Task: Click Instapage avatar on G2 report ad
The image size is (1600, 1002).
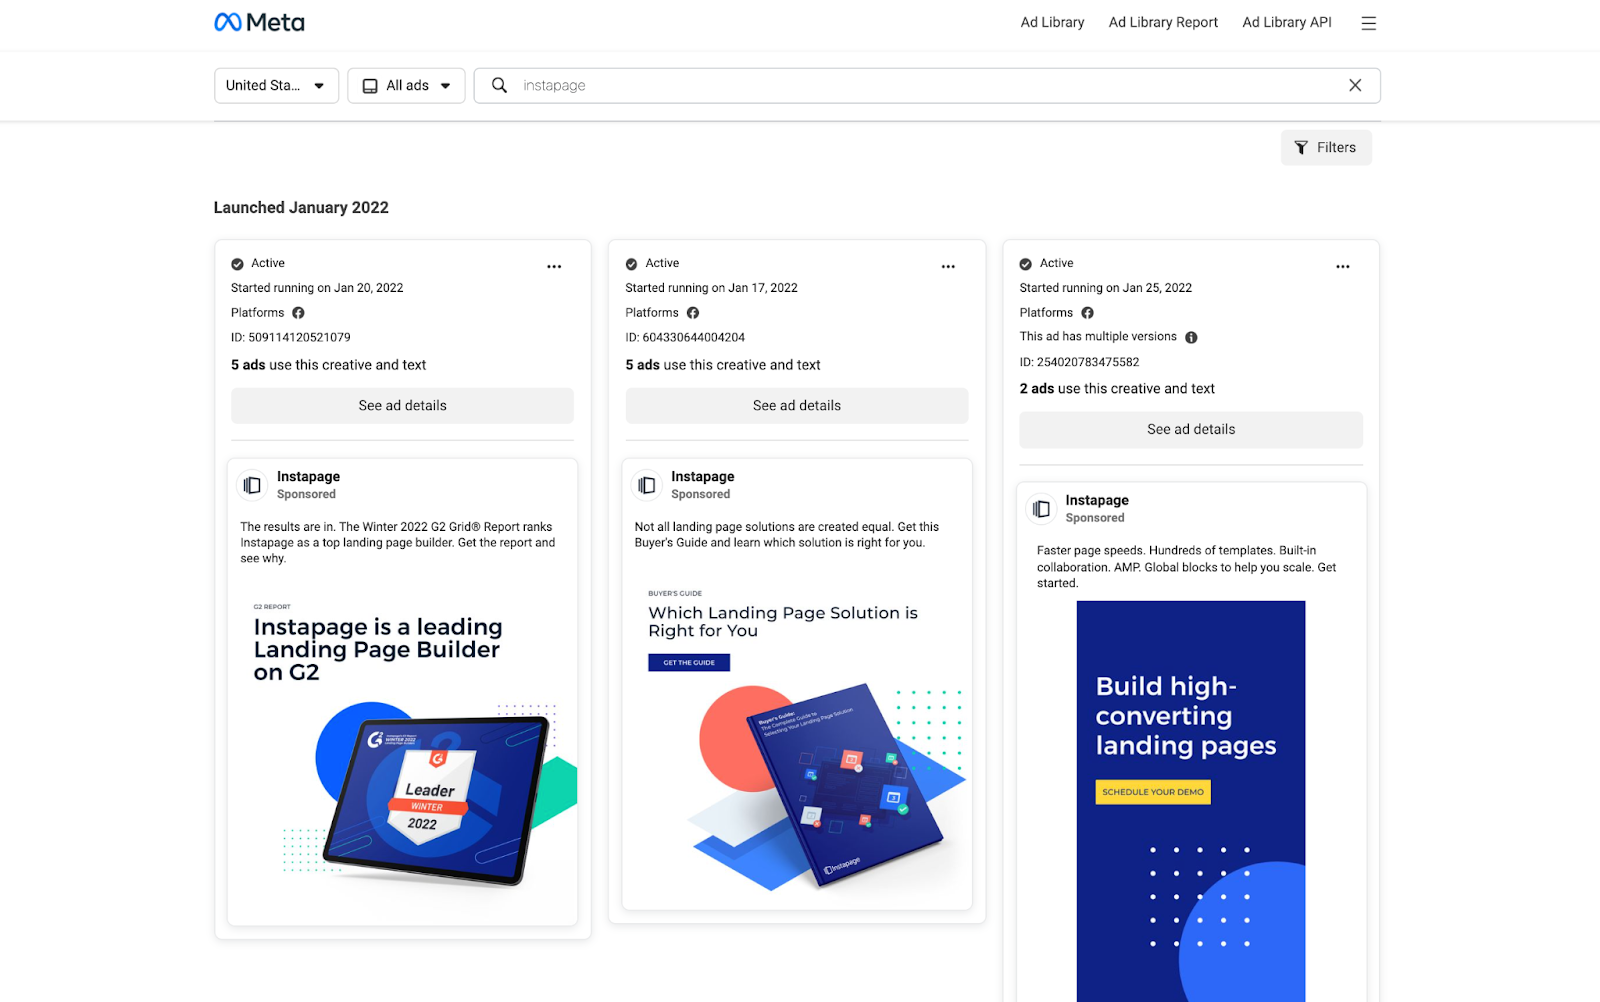Action: [252, 485]
